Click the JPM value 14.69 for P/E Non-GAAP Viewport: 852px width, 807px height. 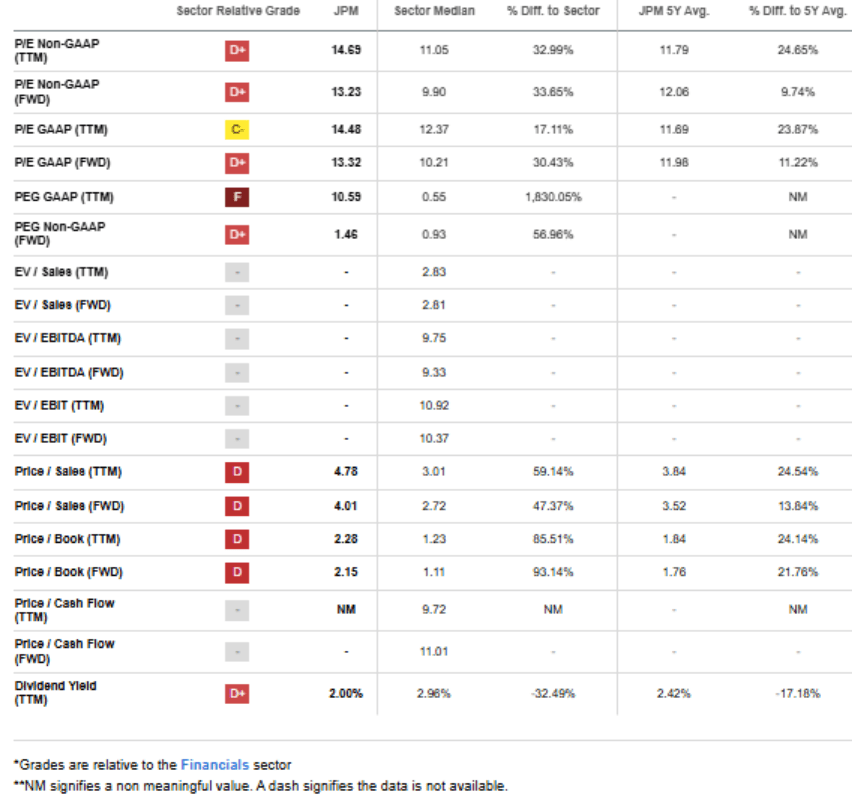(x=346, y=50)
